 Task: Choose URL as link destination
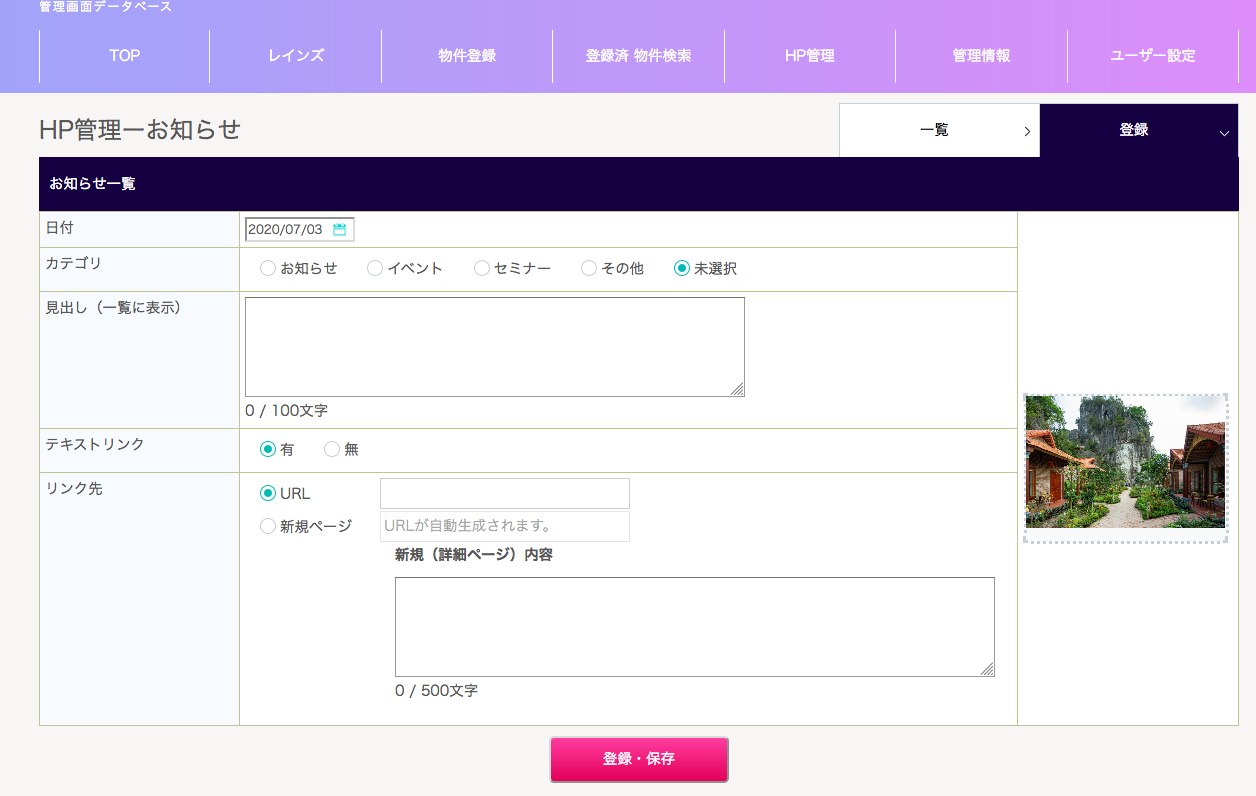[268, 494]
